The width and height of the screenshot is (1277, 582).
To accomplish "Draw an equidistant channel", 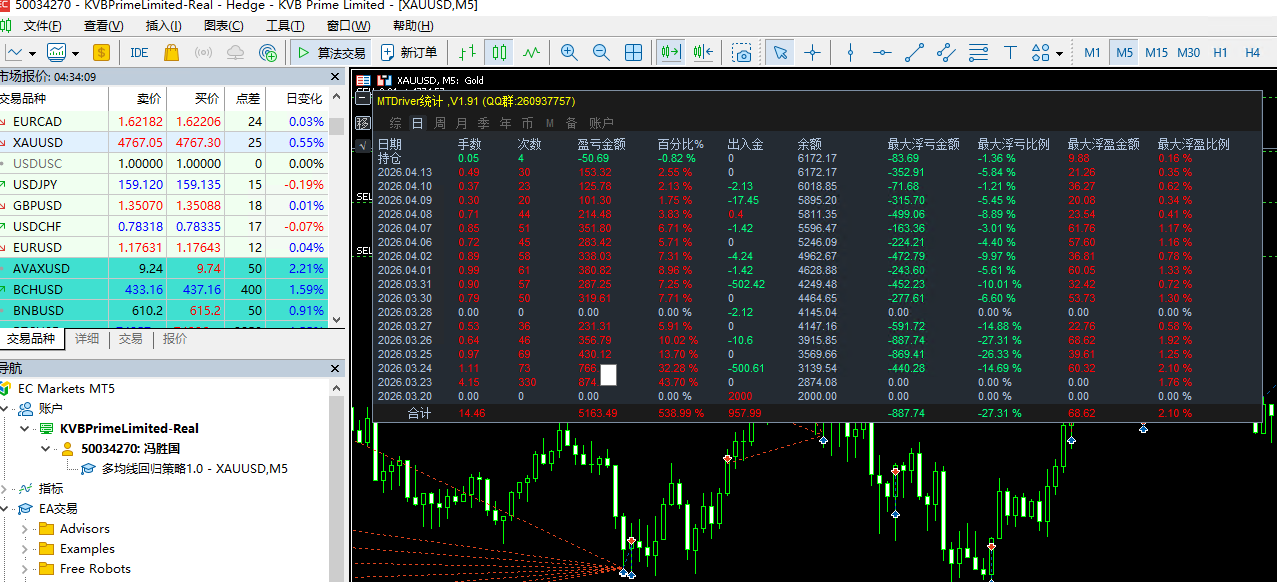I will [946, 52].
